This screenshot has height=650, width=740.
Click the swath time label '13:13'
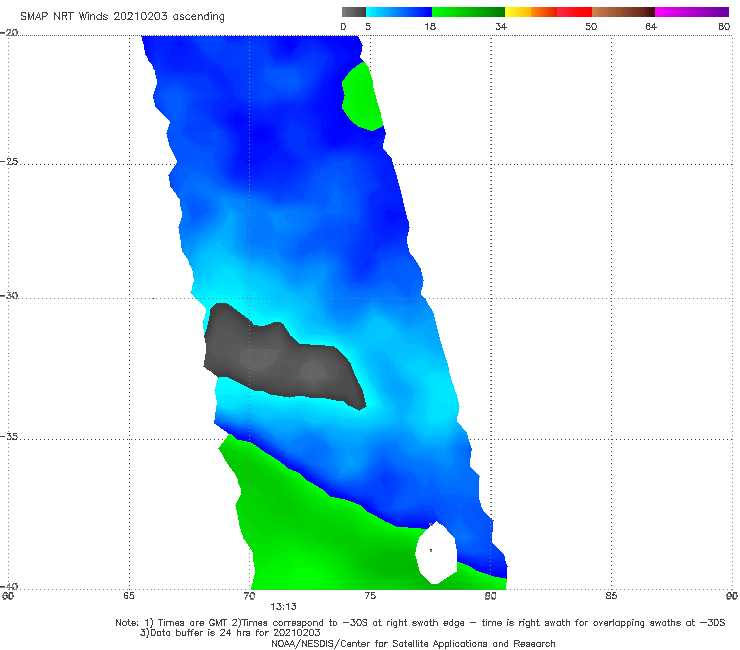(283, 607)
